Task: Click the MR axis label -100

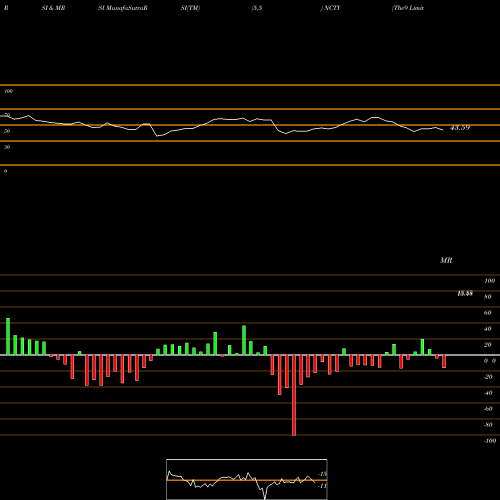Action: click(490, 441)
